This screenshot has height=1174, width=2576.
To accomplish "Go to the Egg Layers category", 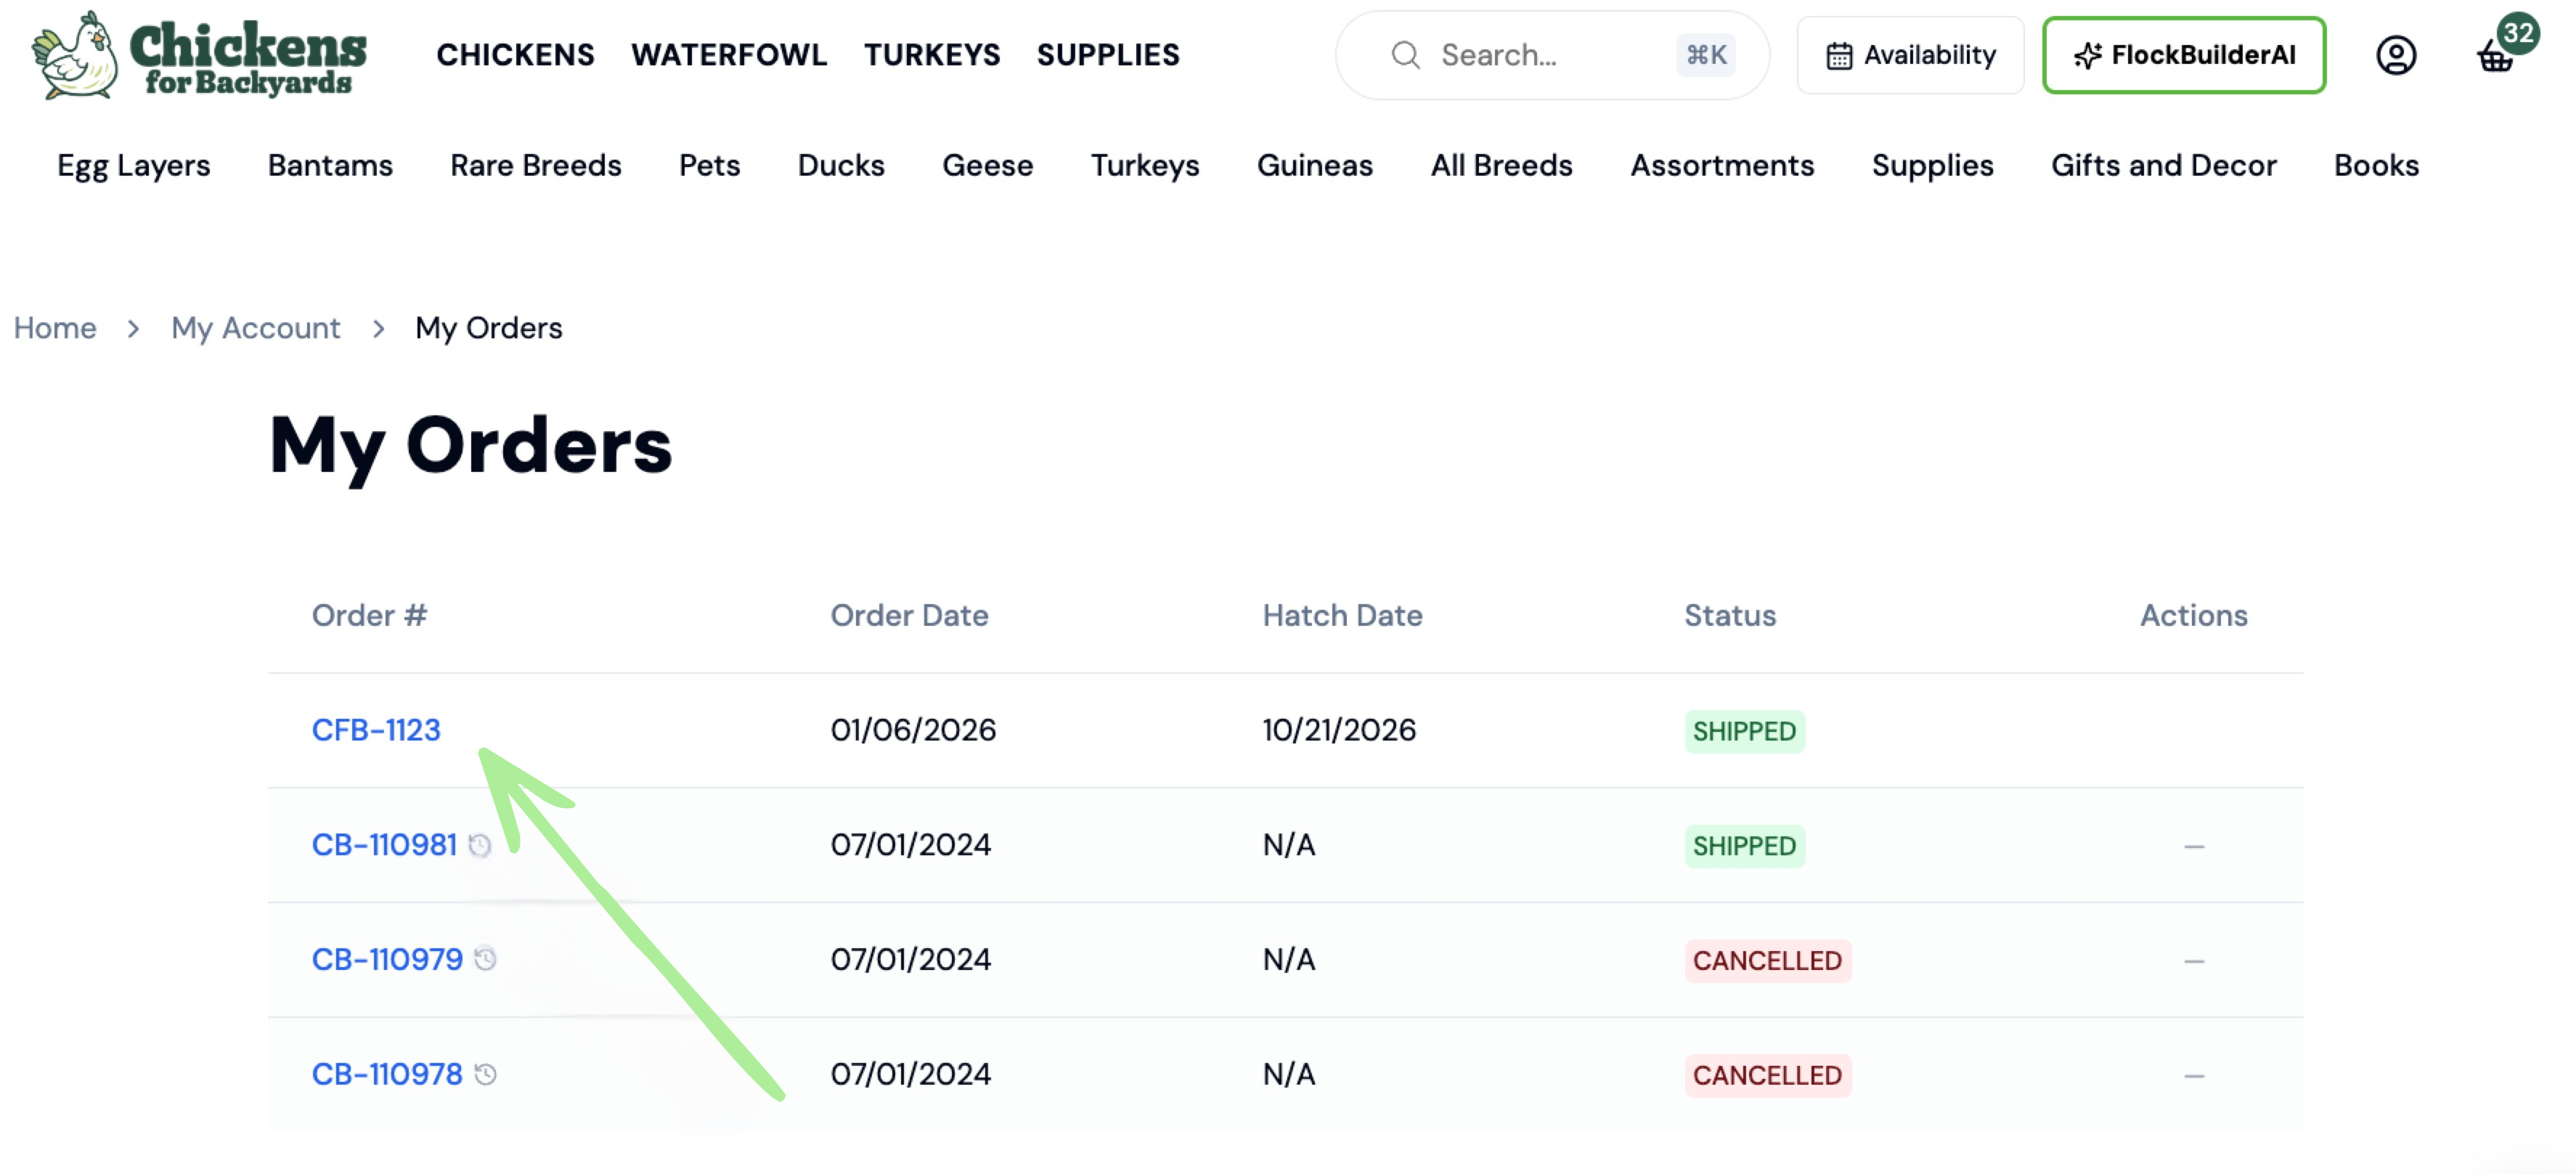I will coord(134,165).
